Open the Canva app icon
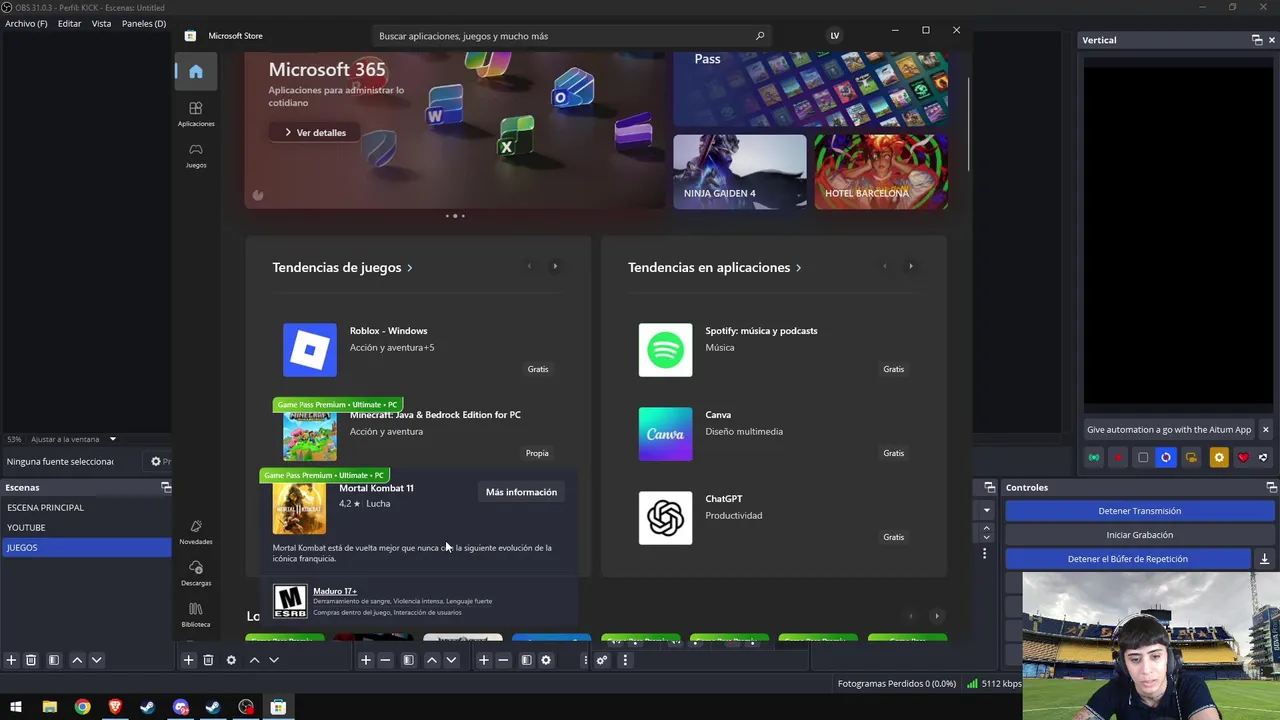The image size is (1280, 720). 665,434
